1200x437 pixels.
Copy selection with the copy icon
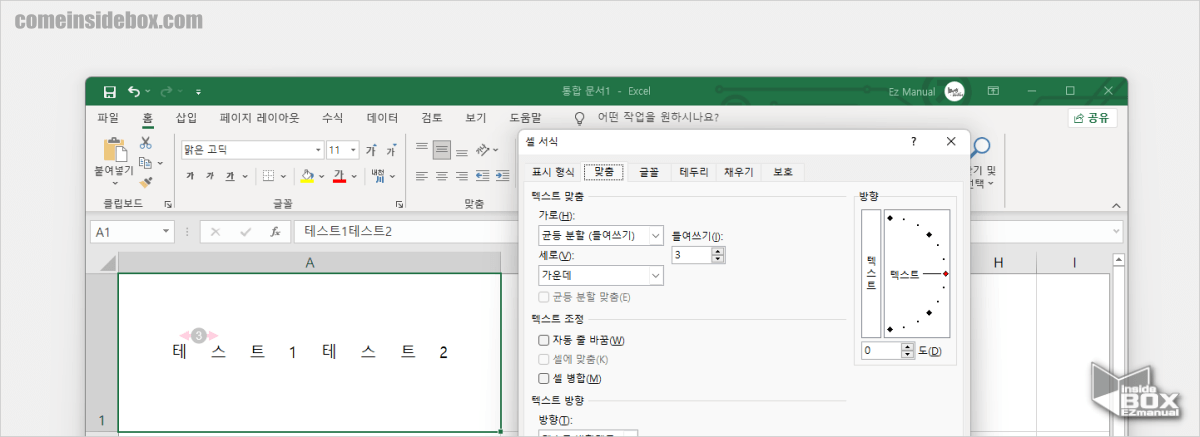coord(146,163)
